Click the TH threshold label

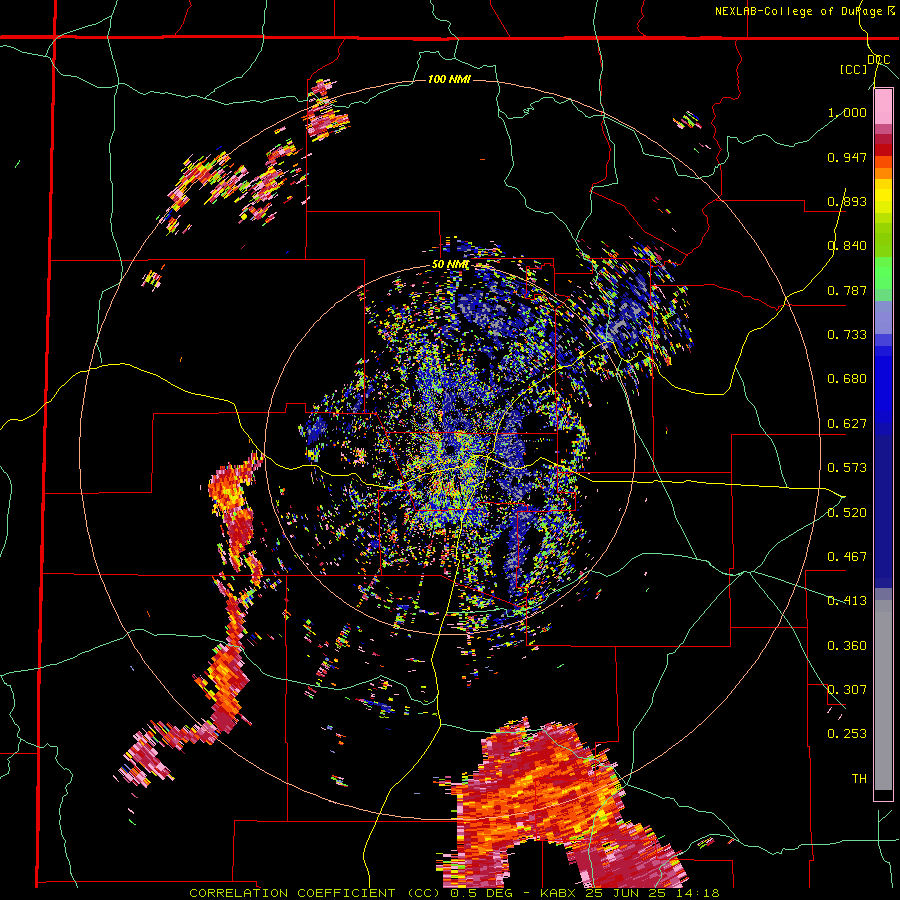(x=859, y=779)
